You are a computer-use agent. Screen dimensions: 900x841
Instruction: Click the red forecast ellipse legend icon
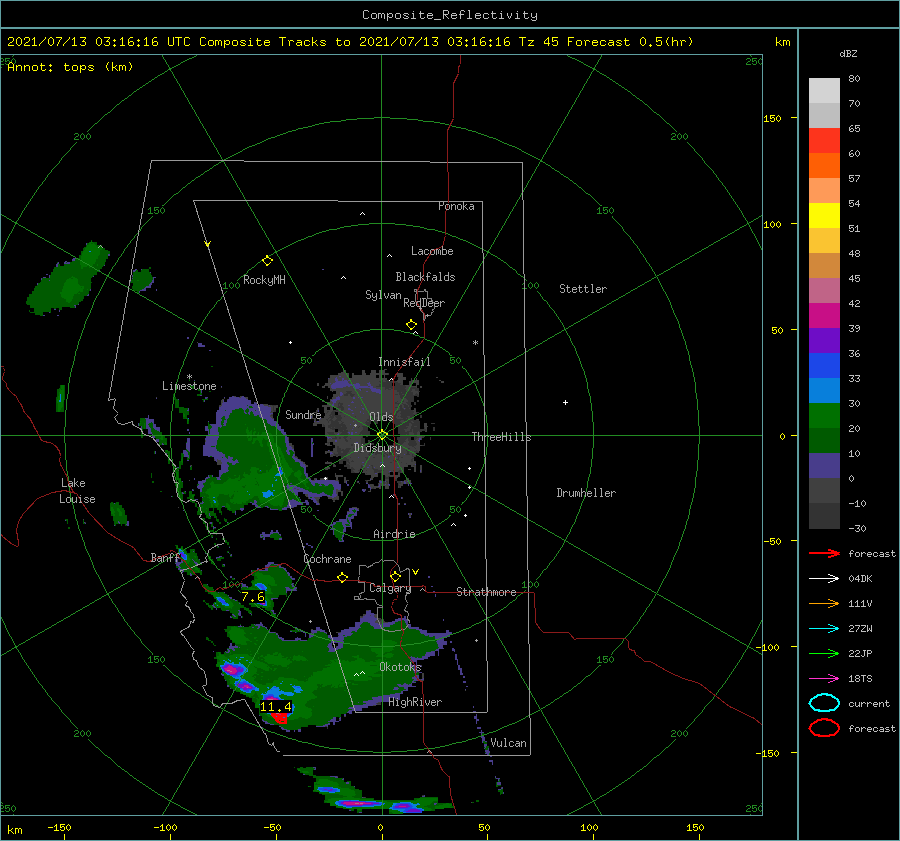[824, 728]
